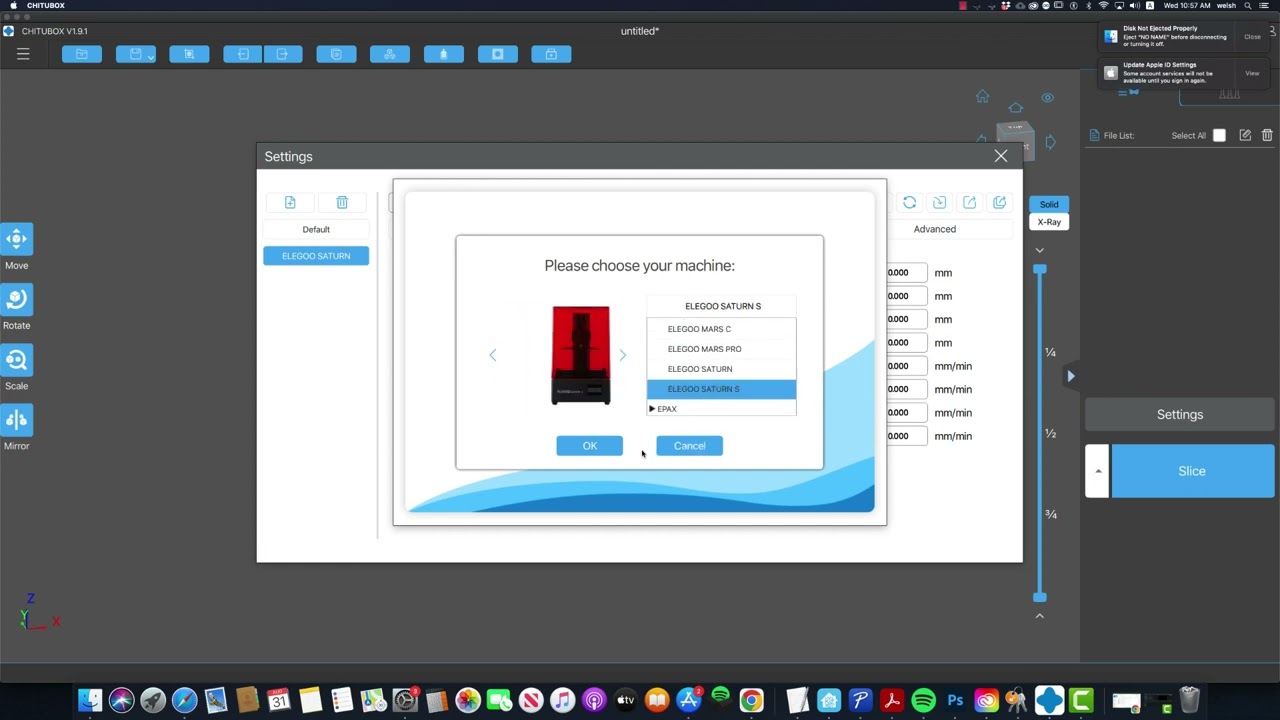Open Photoshop from the Dock
This screenshot has width=1280, height=720.
tap(955, 700)
